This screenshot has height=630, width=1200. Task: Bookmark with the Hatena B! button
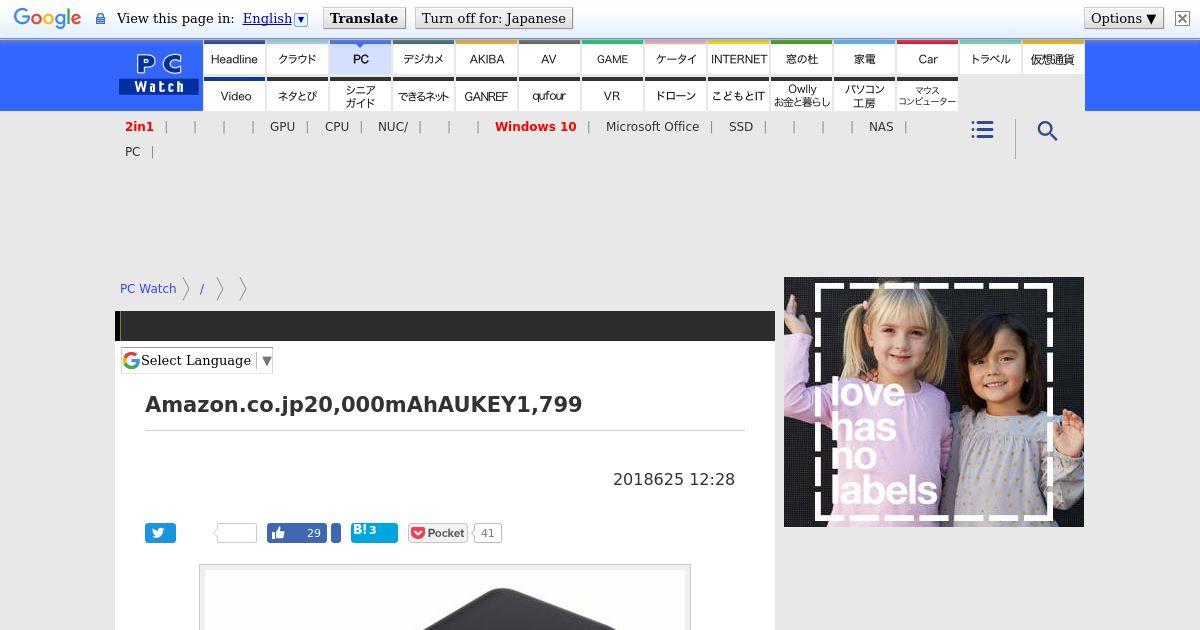click(374, 532)
